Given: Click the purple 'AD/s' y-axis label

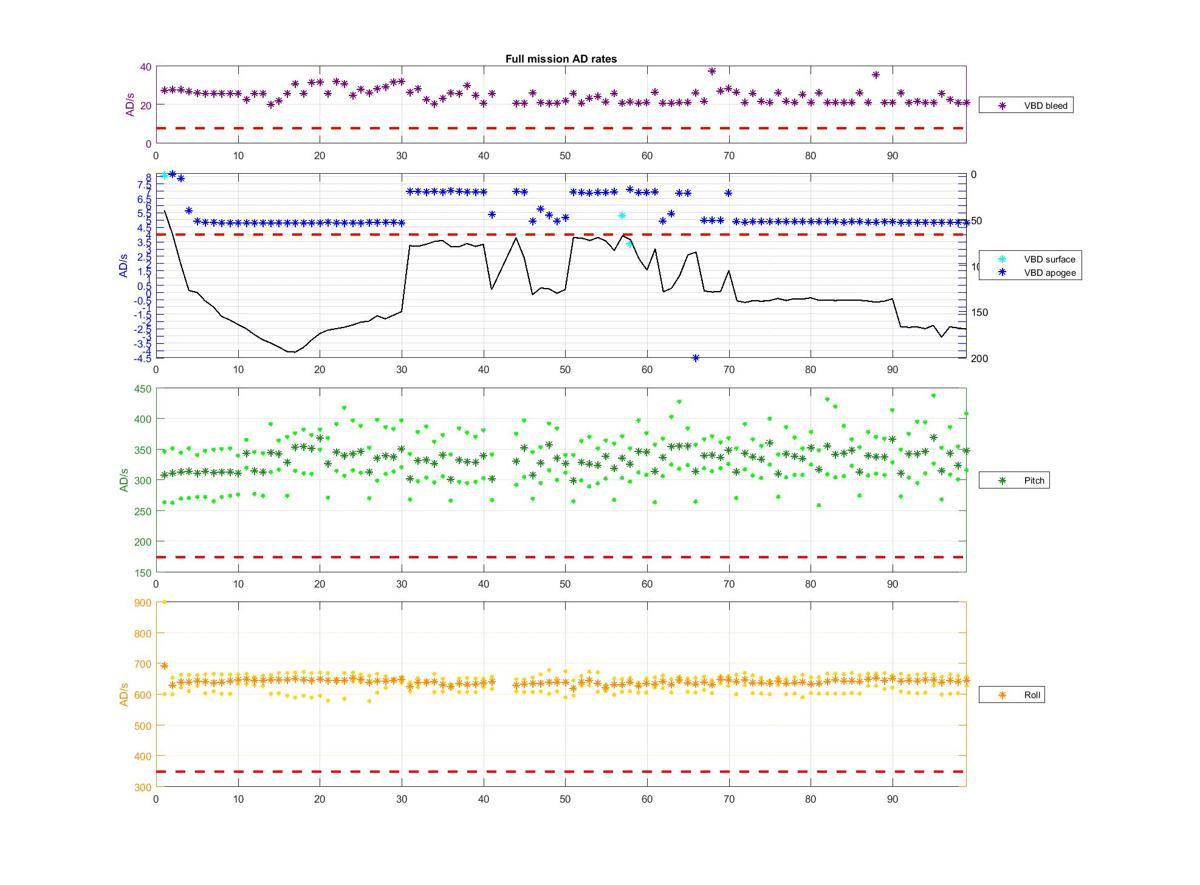Looking at the screenshot, I should [x=128, y=105].
